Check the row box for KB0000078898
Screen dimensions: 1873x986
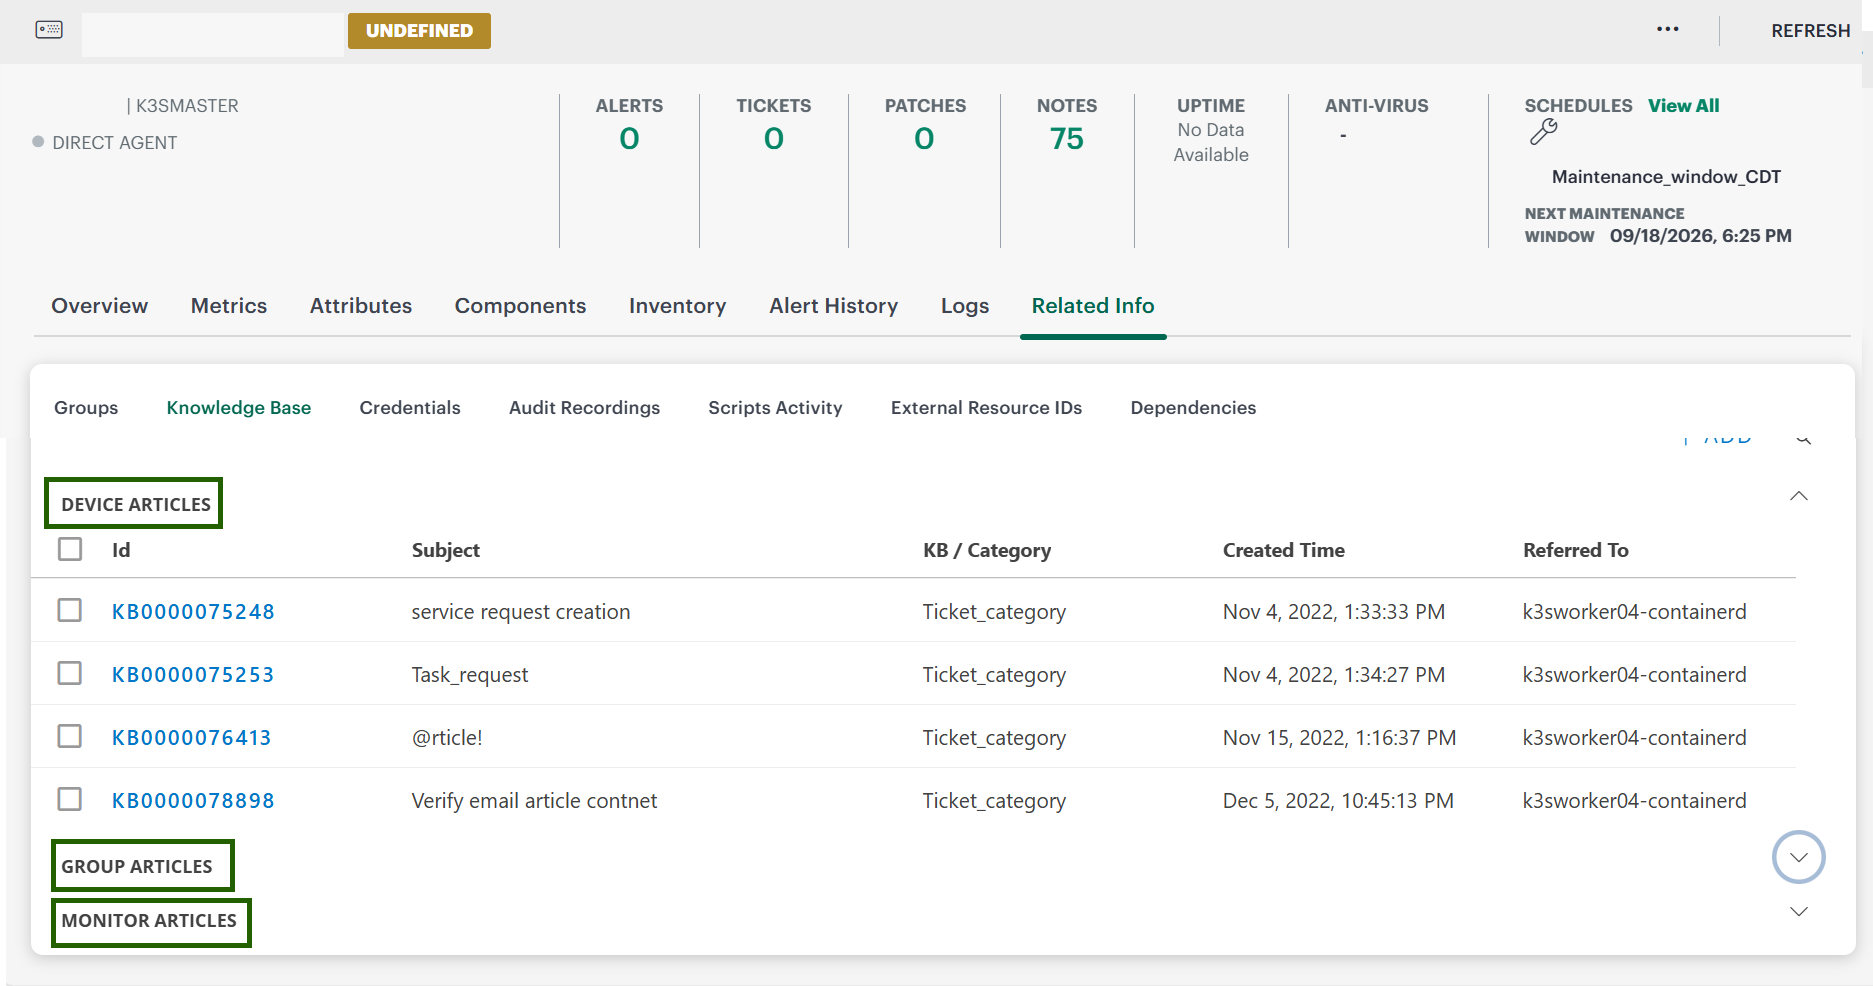(x=70, y=799)
